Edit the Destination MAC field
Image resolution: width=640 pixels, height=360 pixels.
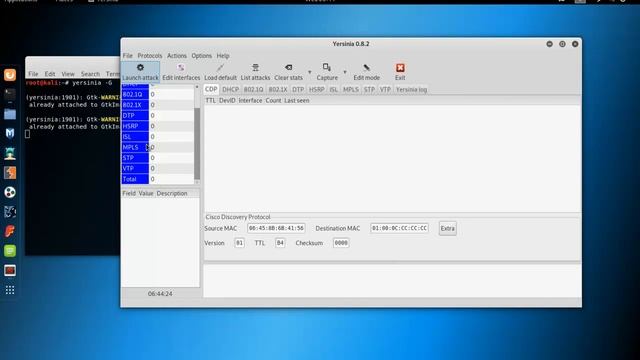pos(400,228)
